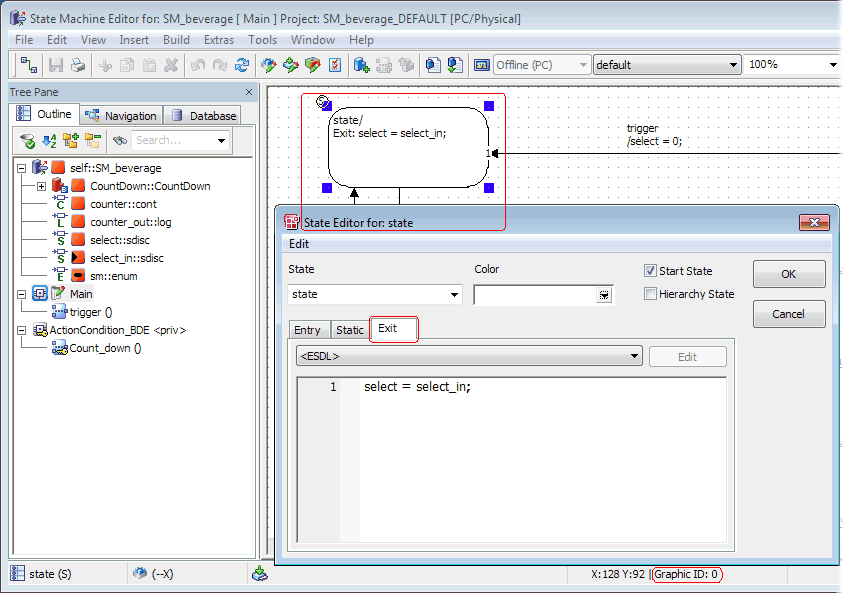Click the 'trigger /select = 0;' transition label

(x=654, y=135)
